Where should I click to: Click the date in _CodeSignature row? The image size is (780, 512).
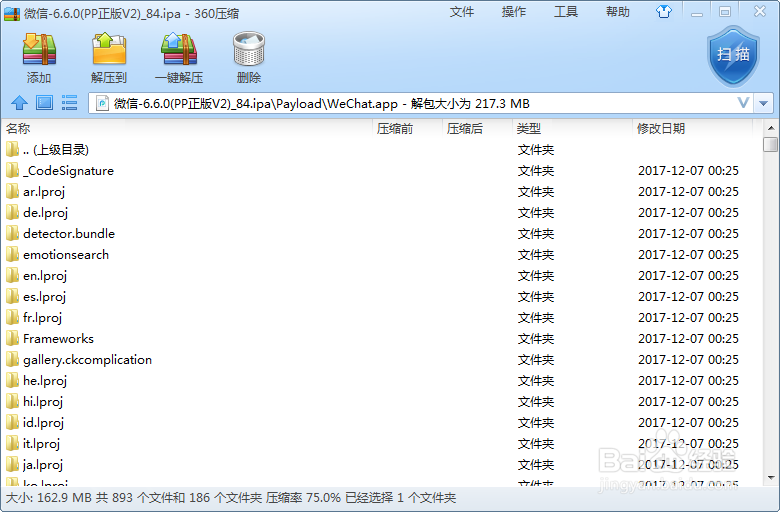click(x=688, y=171)
